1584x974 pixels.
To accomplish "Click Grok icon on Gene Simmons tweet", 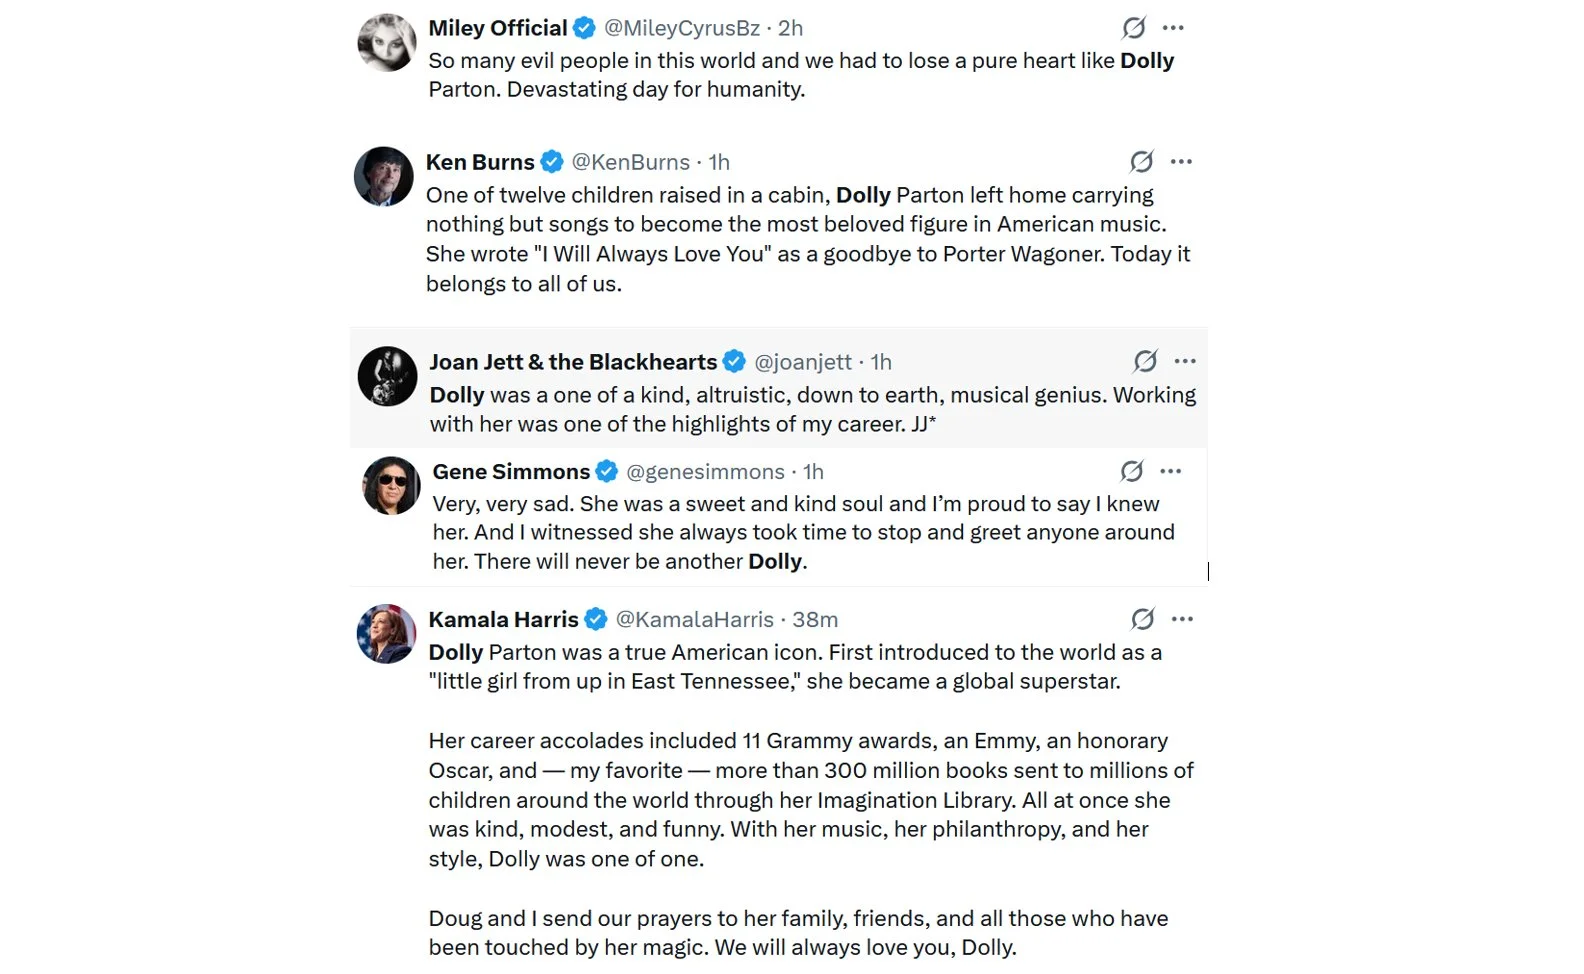I will point(1131,471).
